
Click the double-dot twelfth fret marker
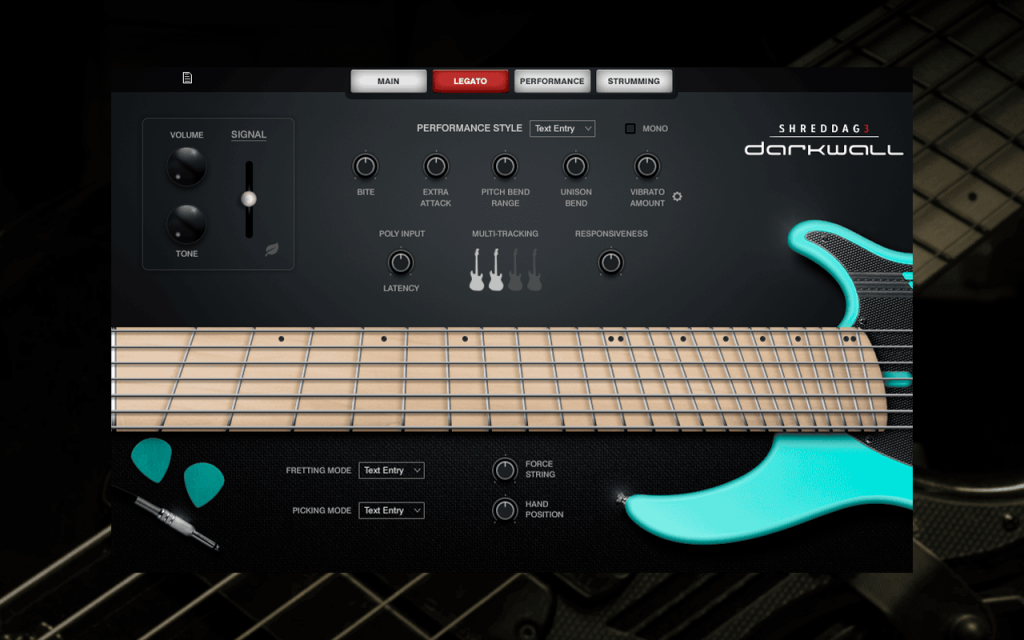pos(616,339)
